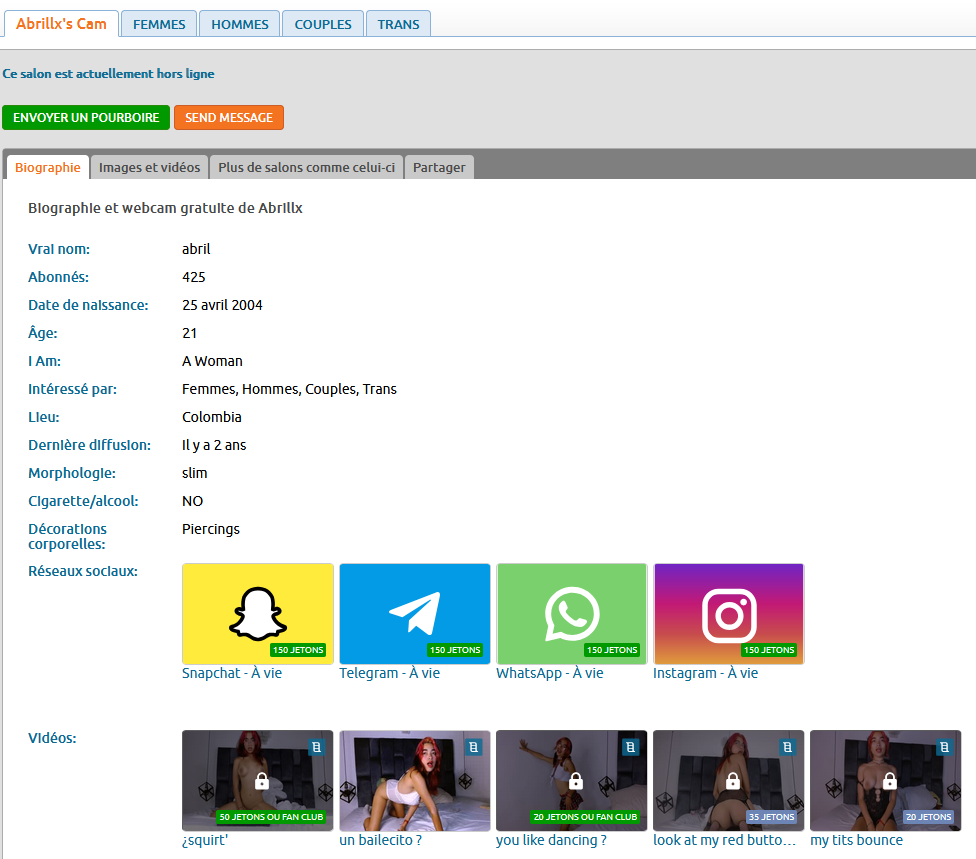This screenshot has width=976, height=859.
Task: Click the Telegram paper plane icon
Action: pyautogui.click(x=414, y=613)
